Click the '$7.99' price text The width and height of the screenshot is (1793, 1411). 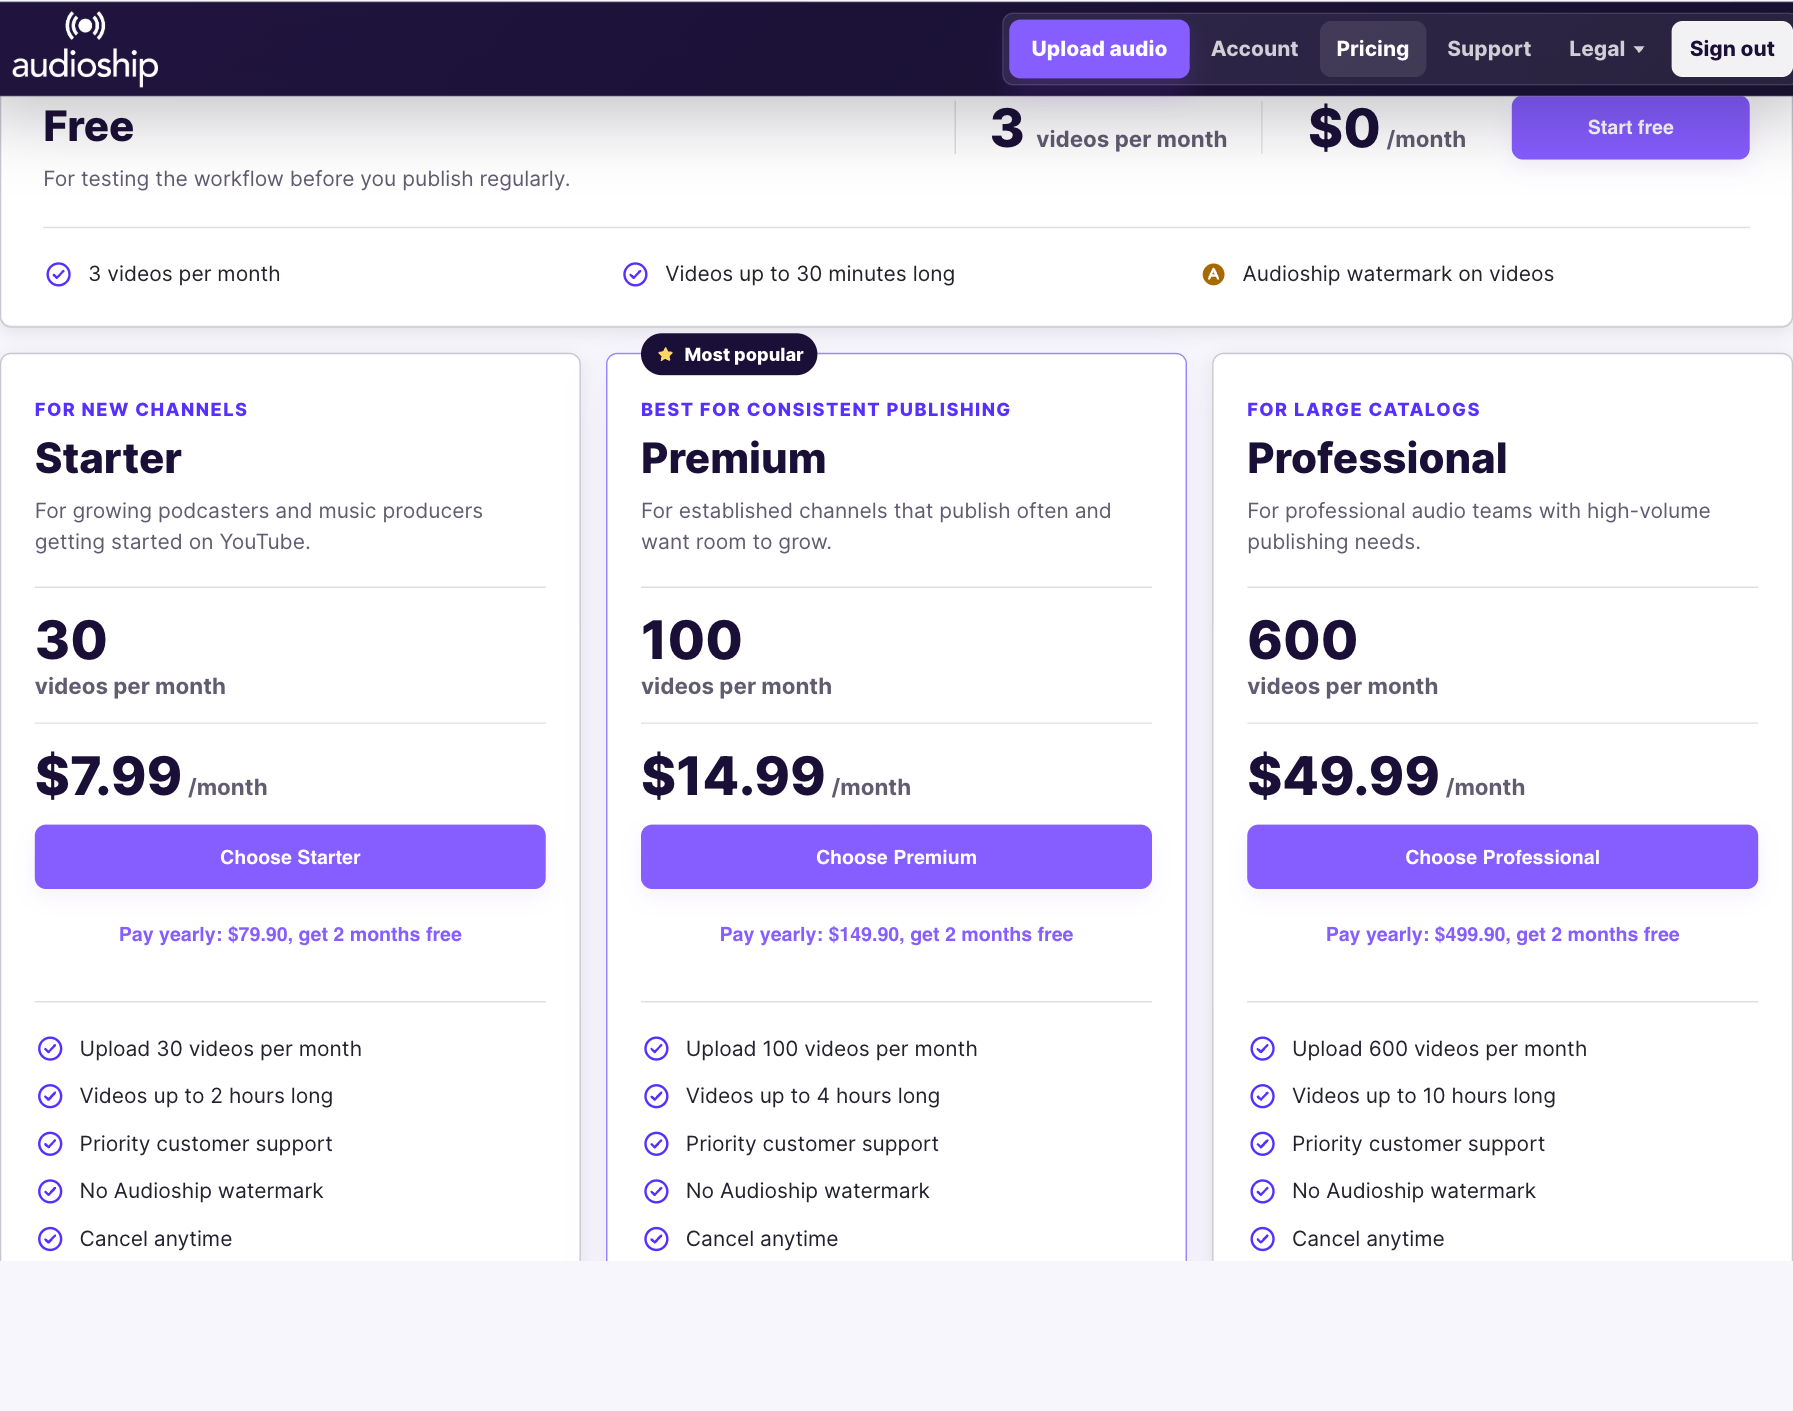108,776
